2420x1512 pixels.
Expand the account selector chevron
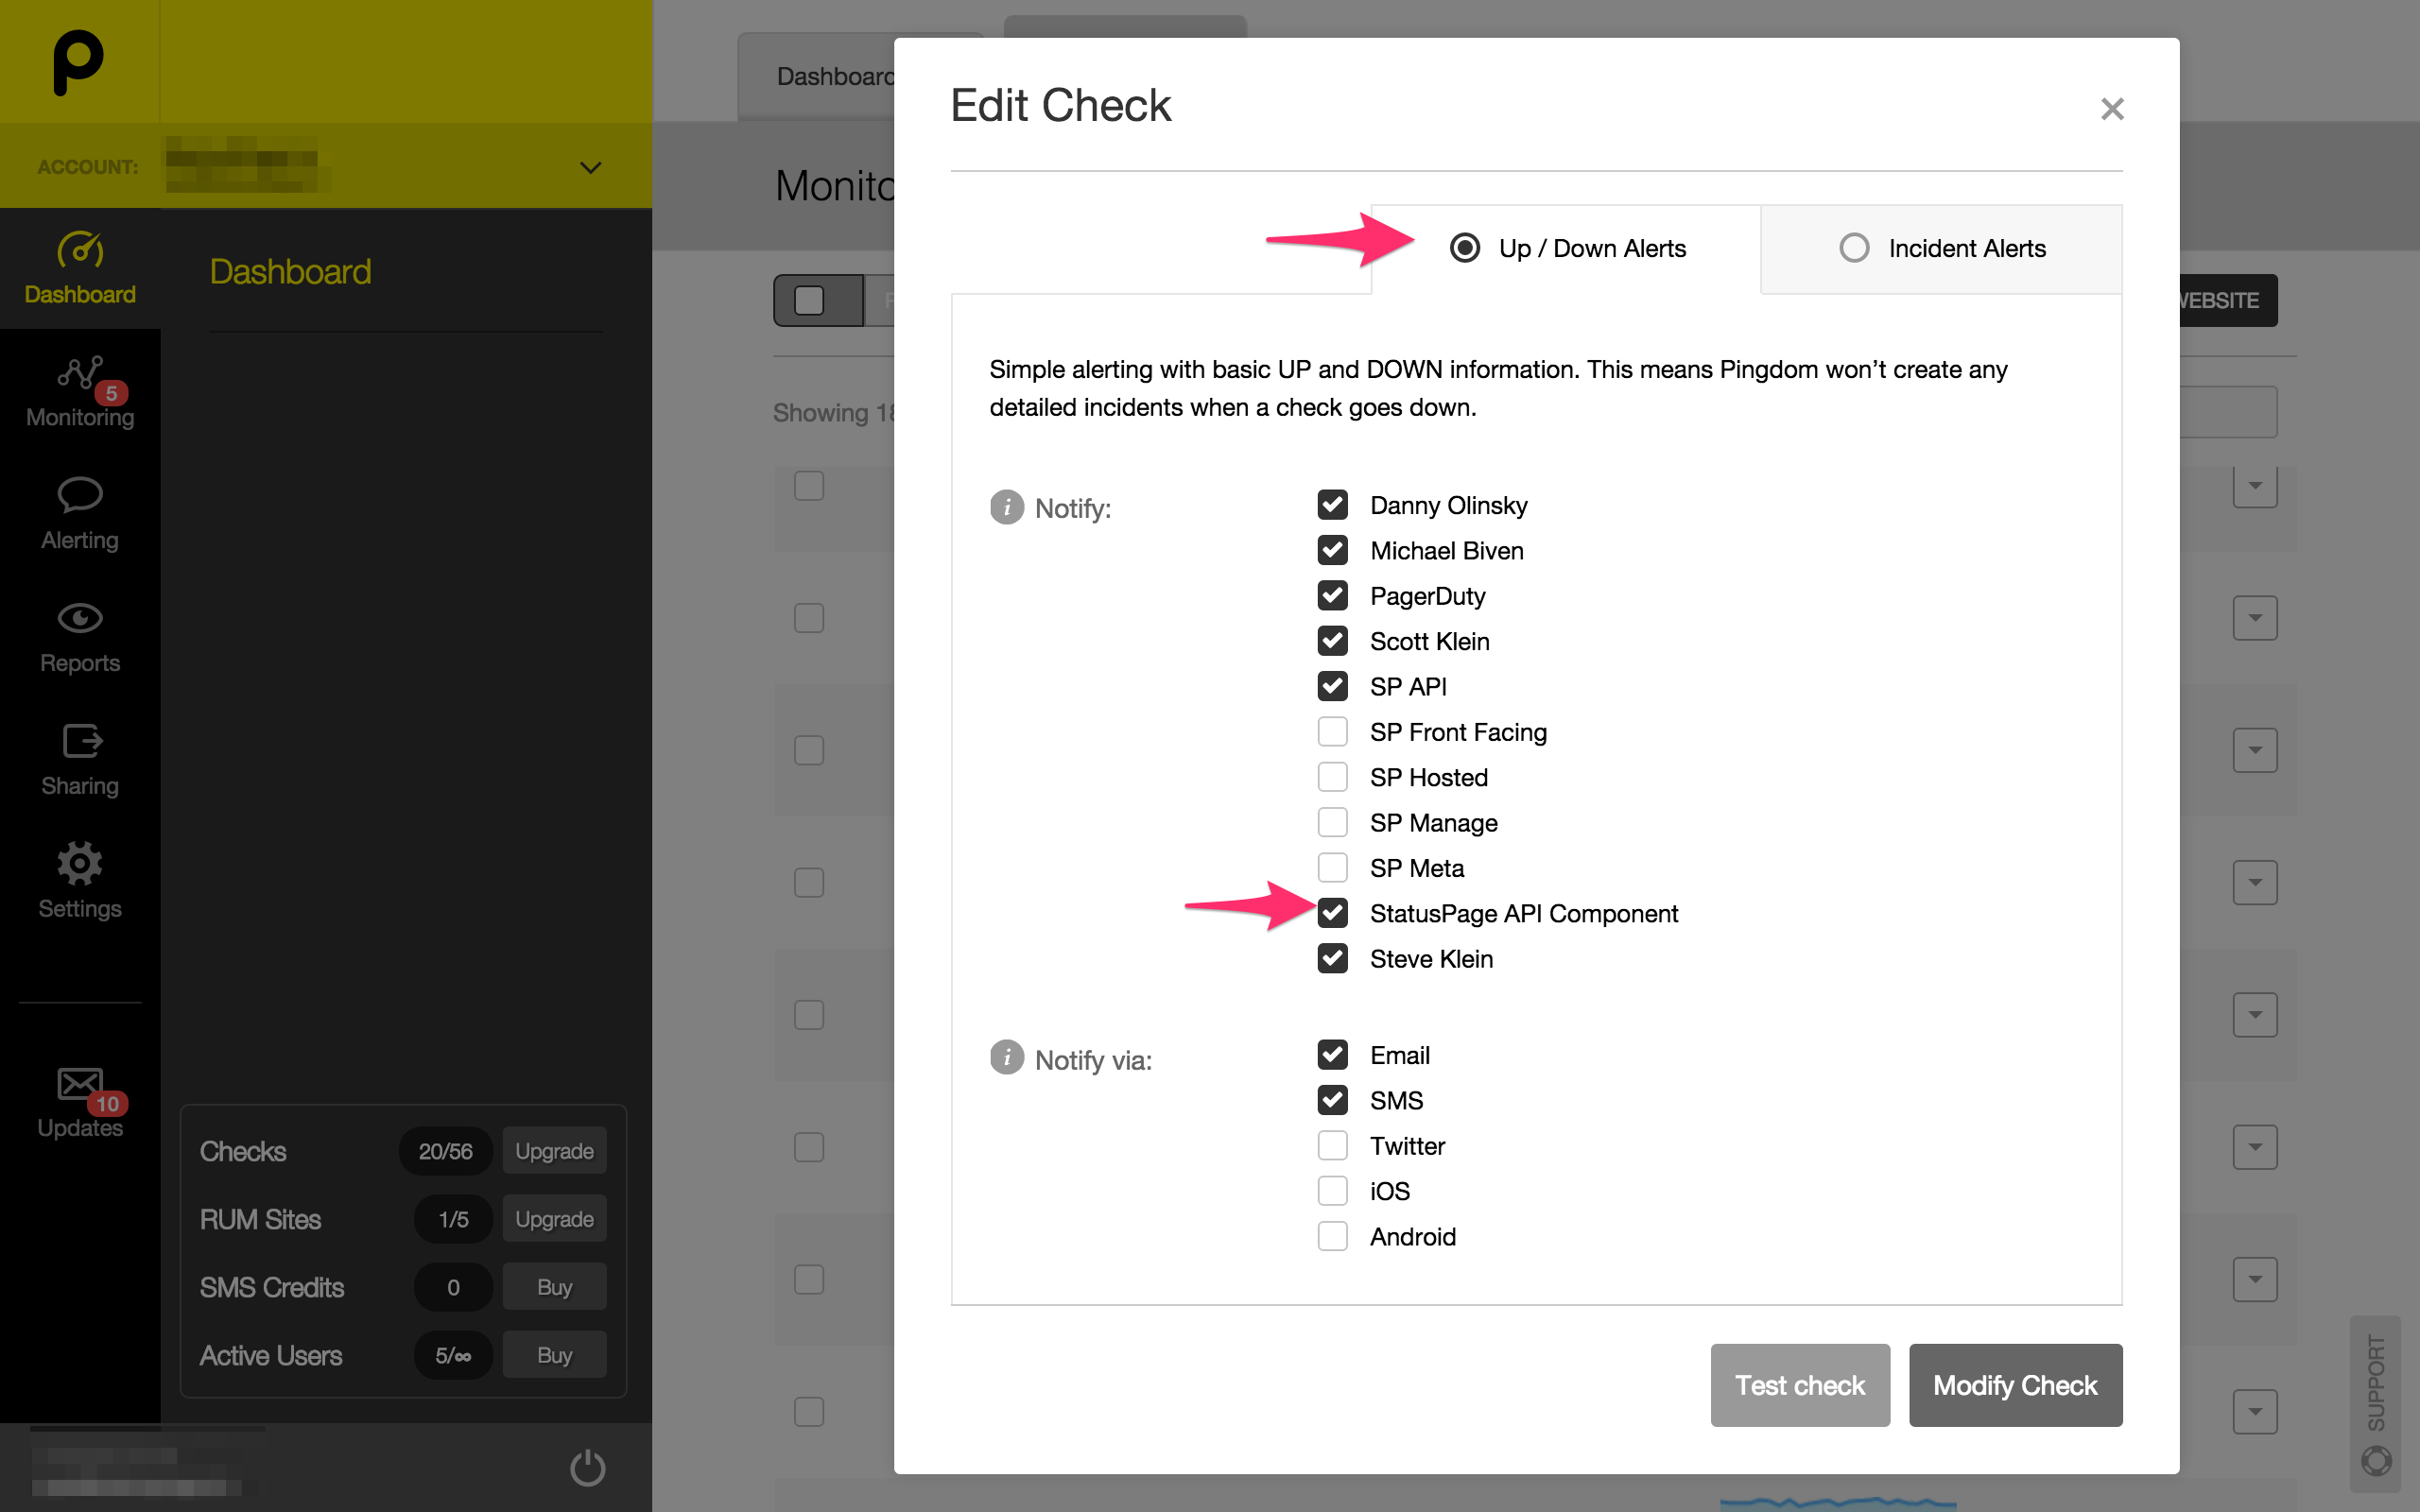591,167
